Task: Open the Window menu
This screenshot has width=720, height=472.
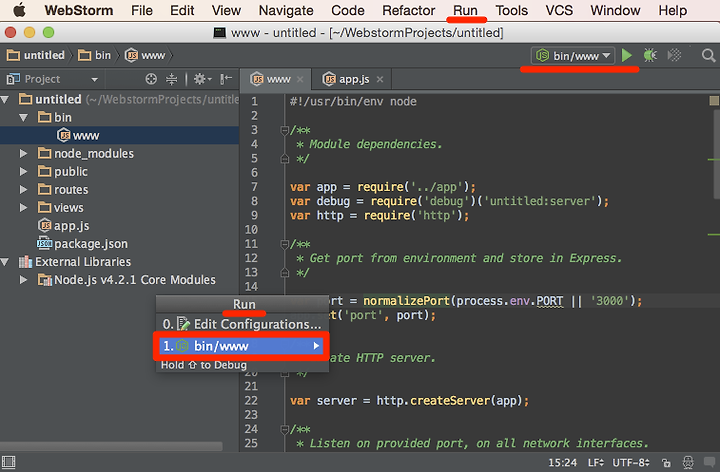Action: 615,10
